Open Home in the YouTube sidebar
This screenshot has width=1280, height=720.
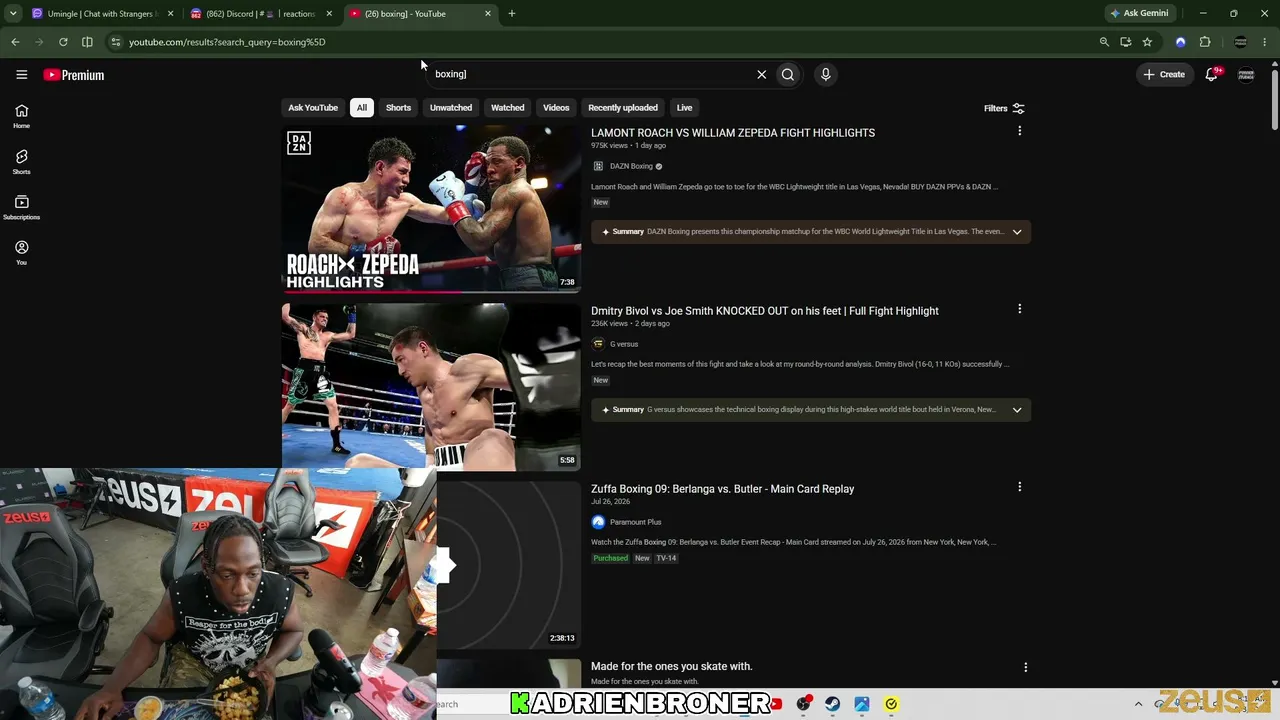pyautogui.click(x=21, y=116)
